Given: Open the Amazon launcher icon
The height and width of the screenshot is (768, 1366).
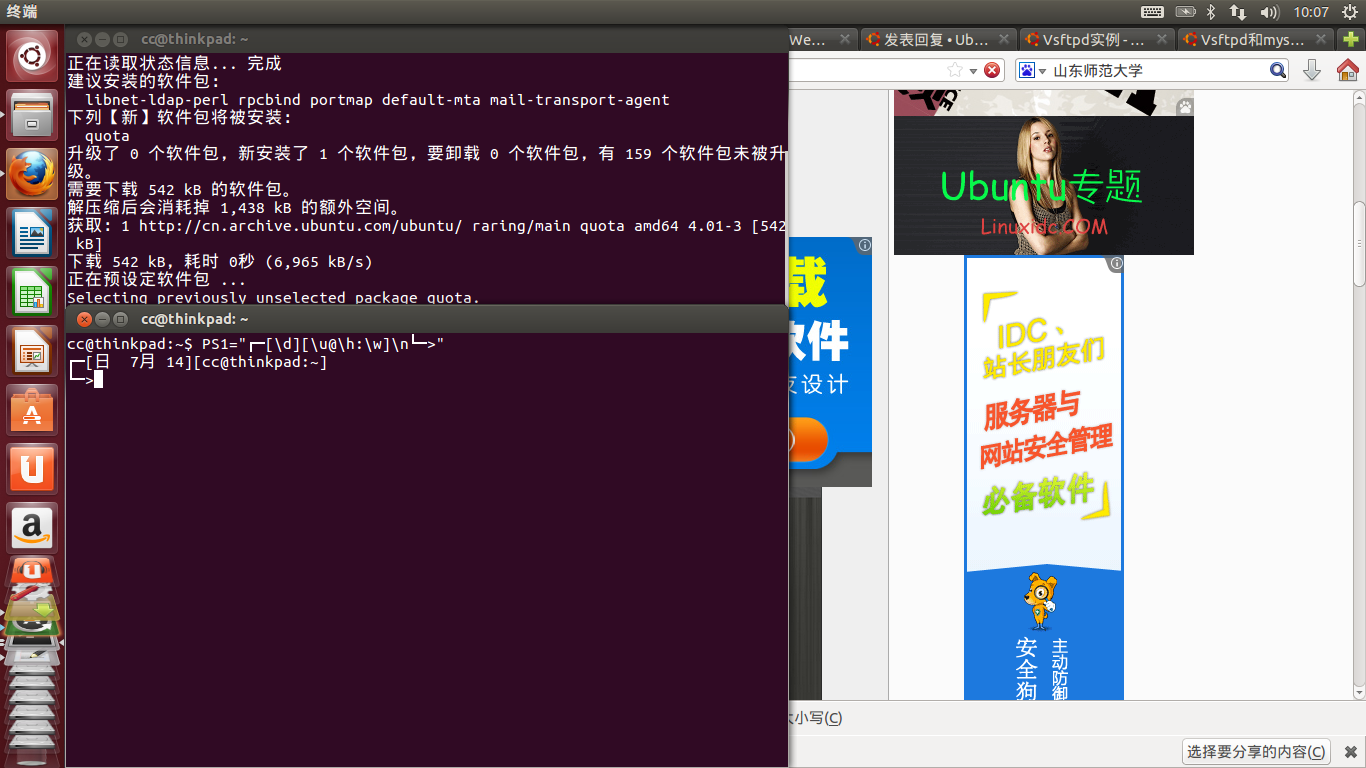Looking at the screenshot, I should pos(33,527).
